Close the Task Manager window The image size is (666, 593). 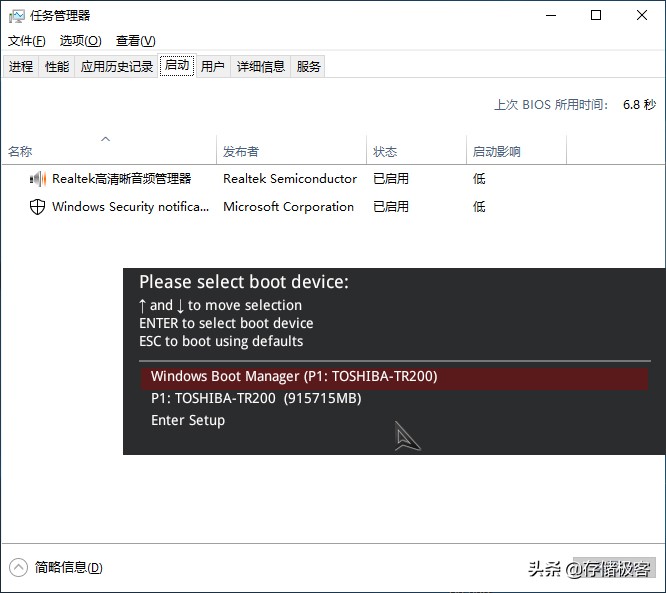click(642, 16)
